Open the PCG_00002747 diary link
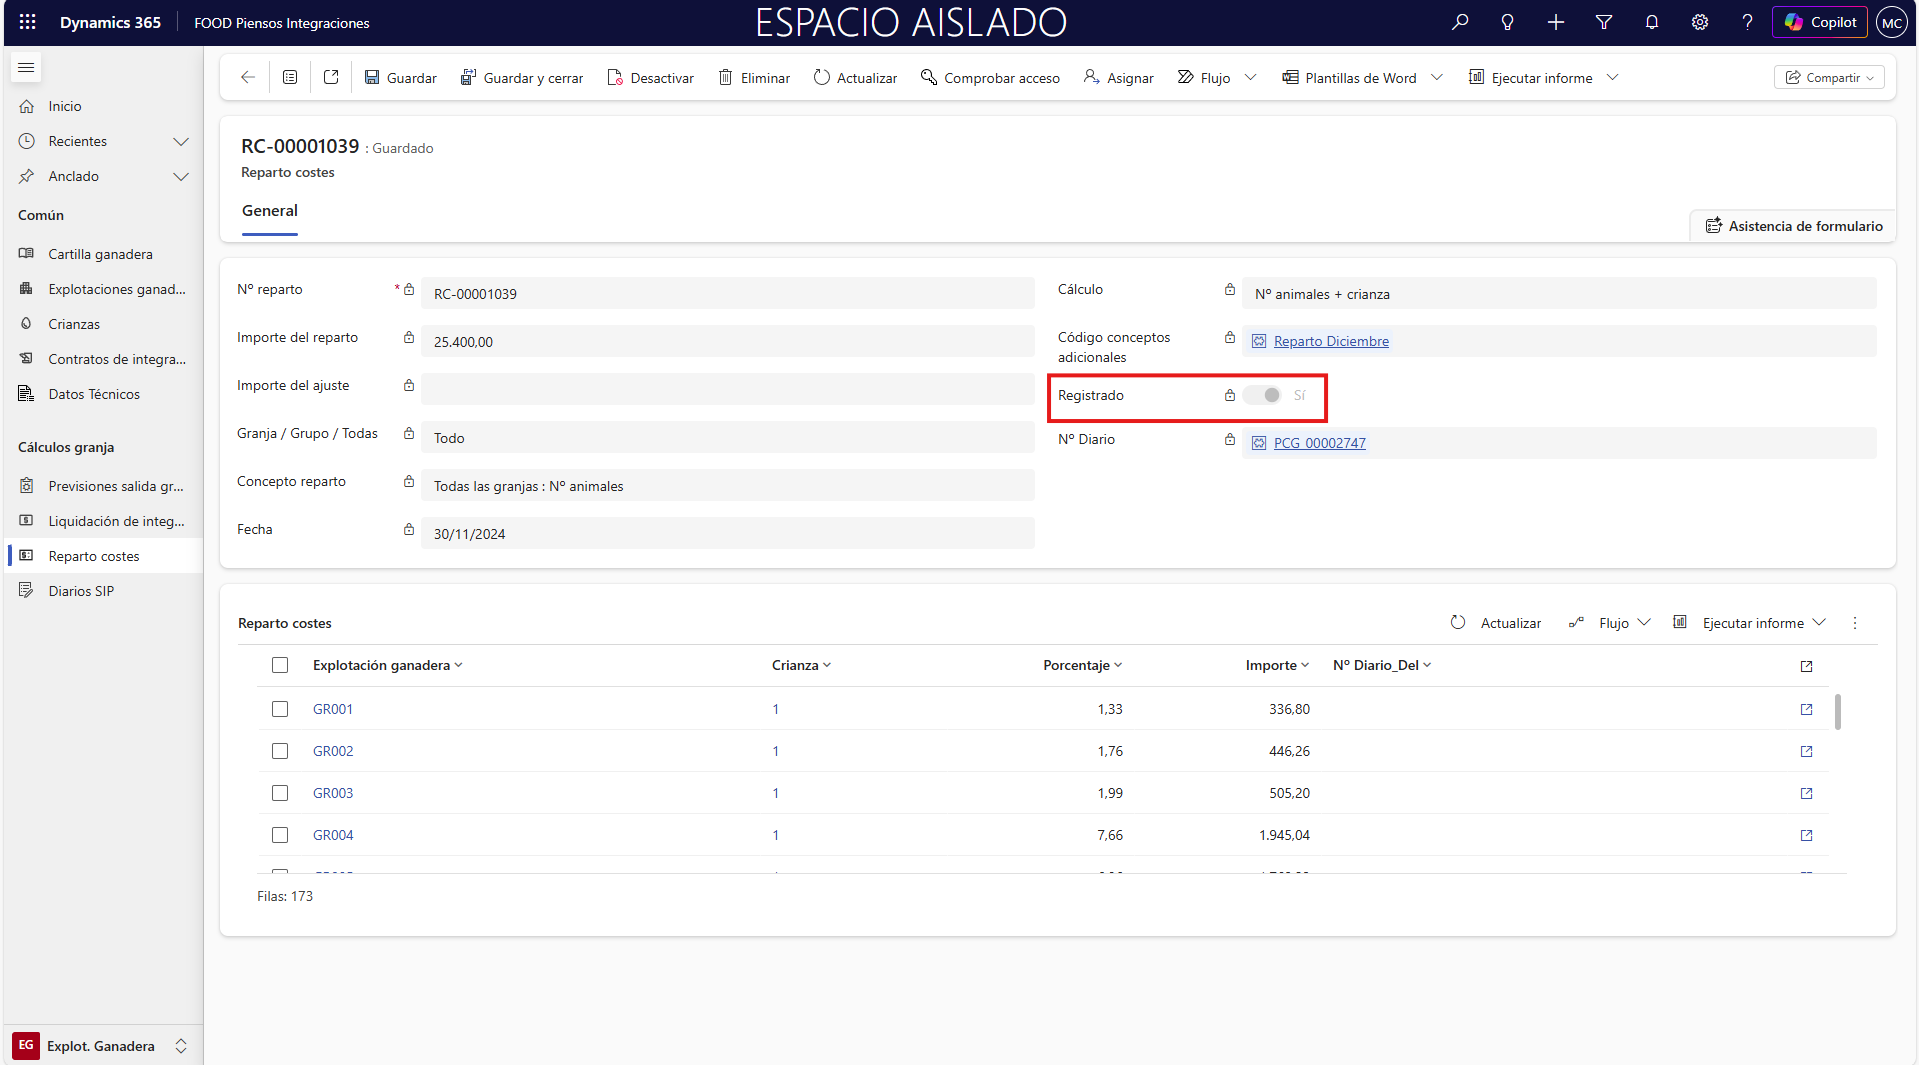The width and height of the screenshot is (1919, 1065). point(1319,443)
